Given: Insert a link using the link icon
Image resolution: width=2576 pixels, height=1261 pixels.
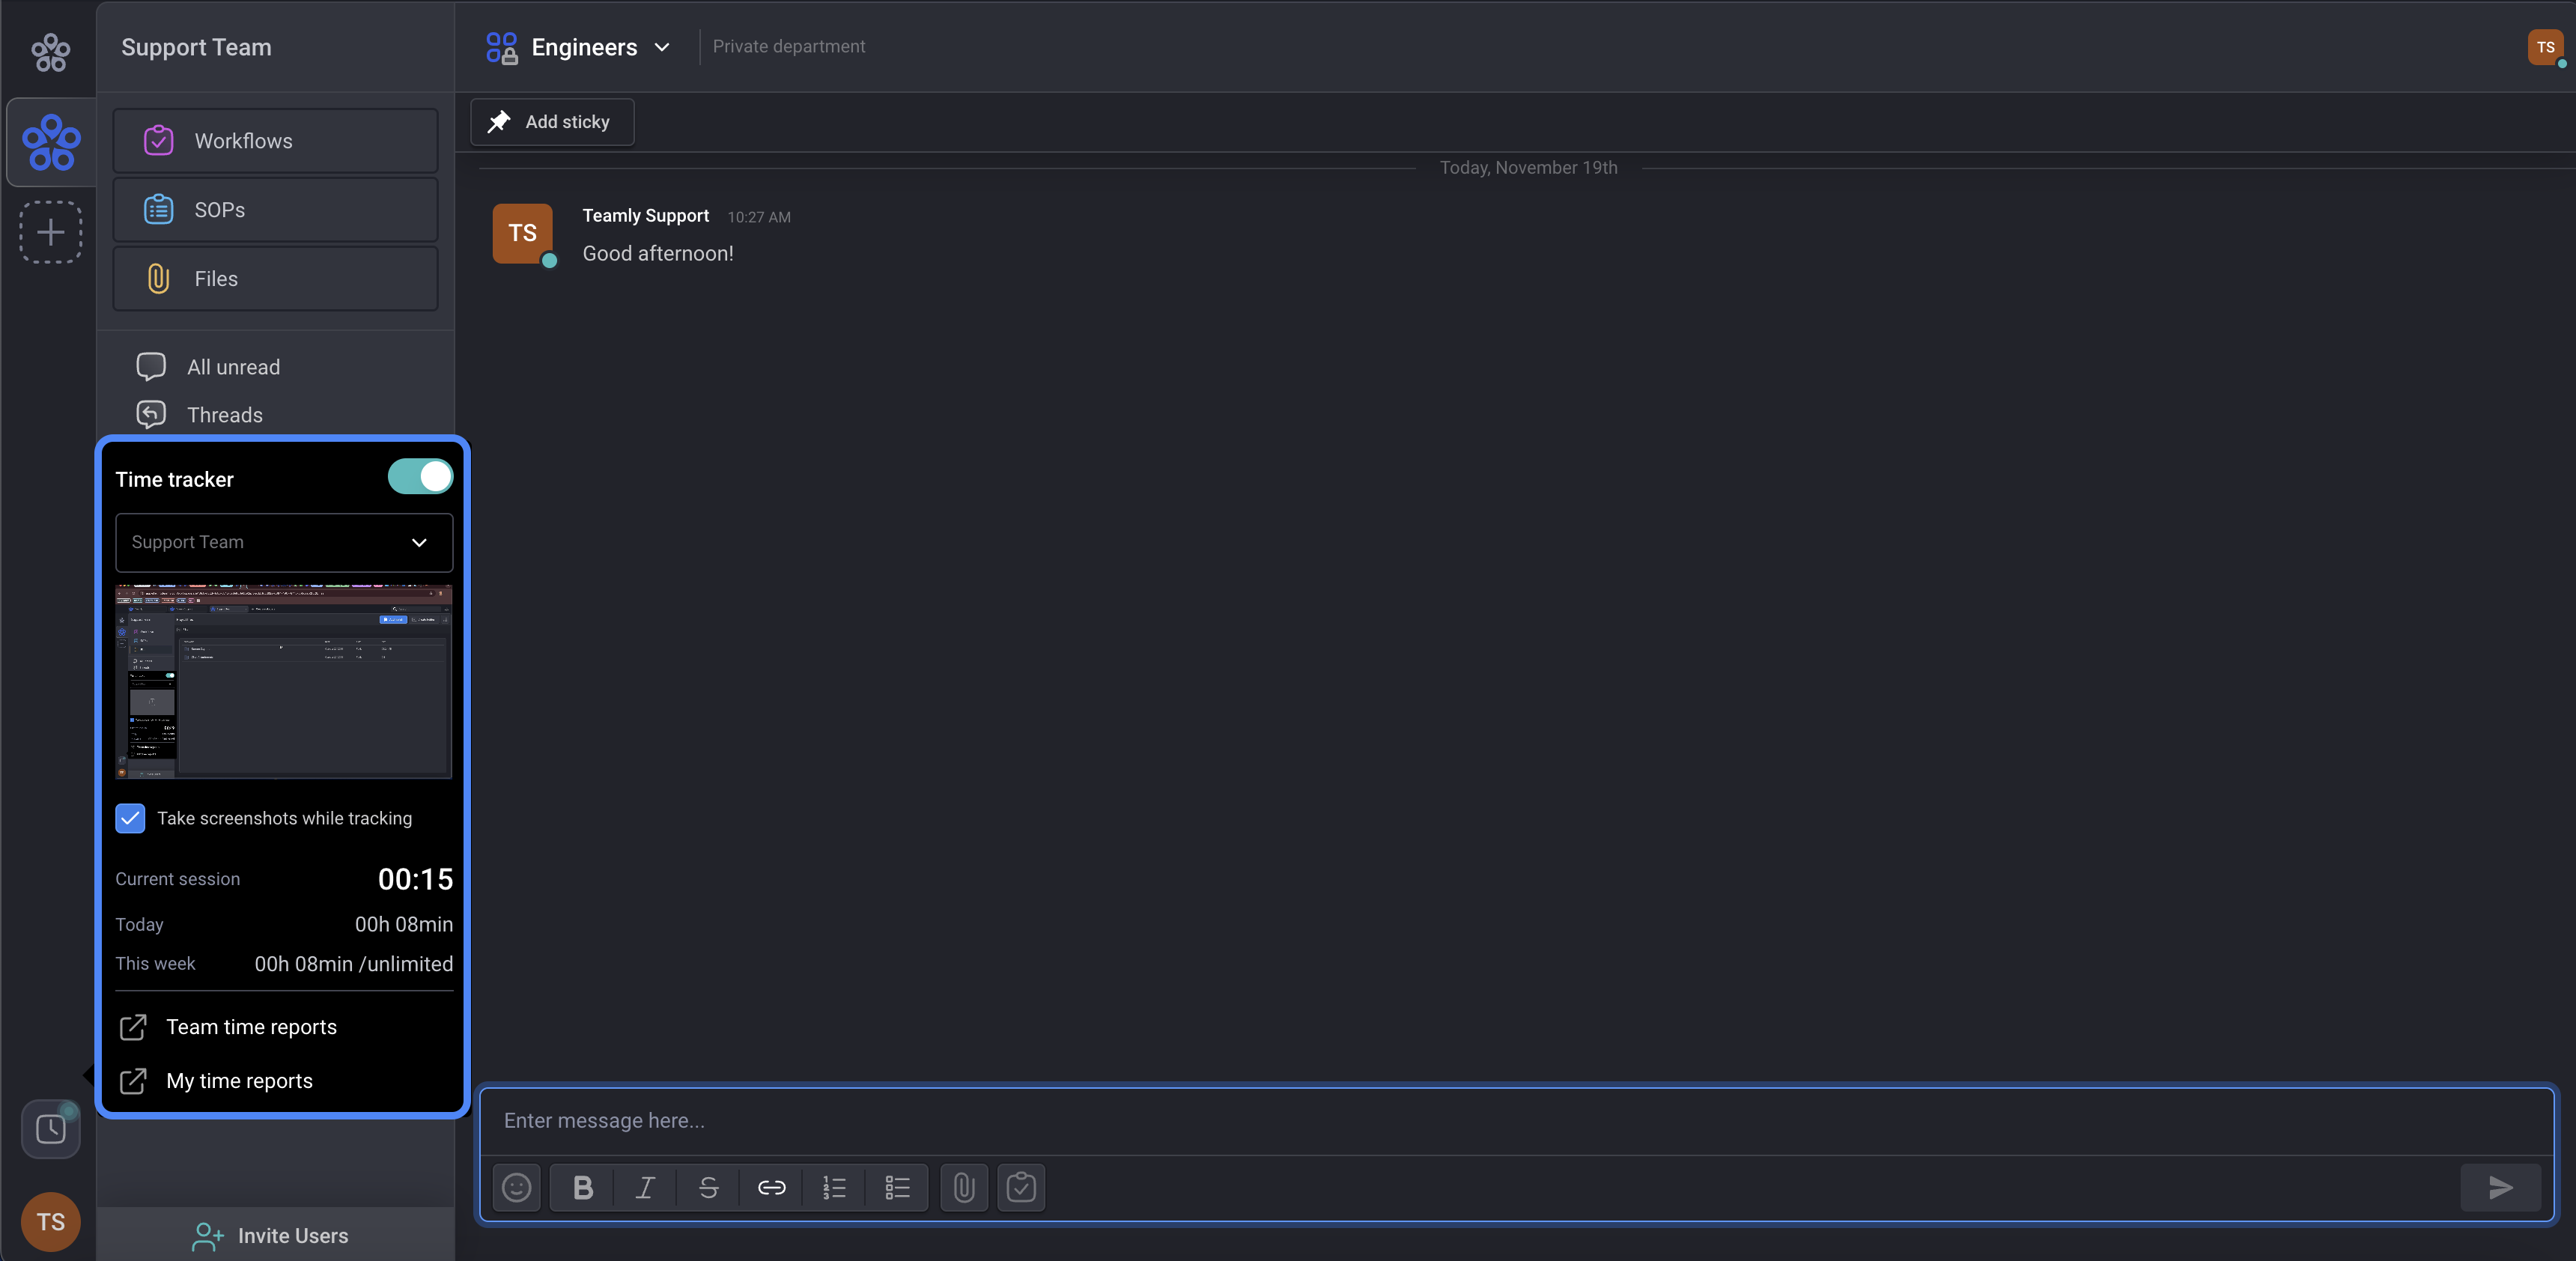Looking at the screenshot, I should 771,1187.
